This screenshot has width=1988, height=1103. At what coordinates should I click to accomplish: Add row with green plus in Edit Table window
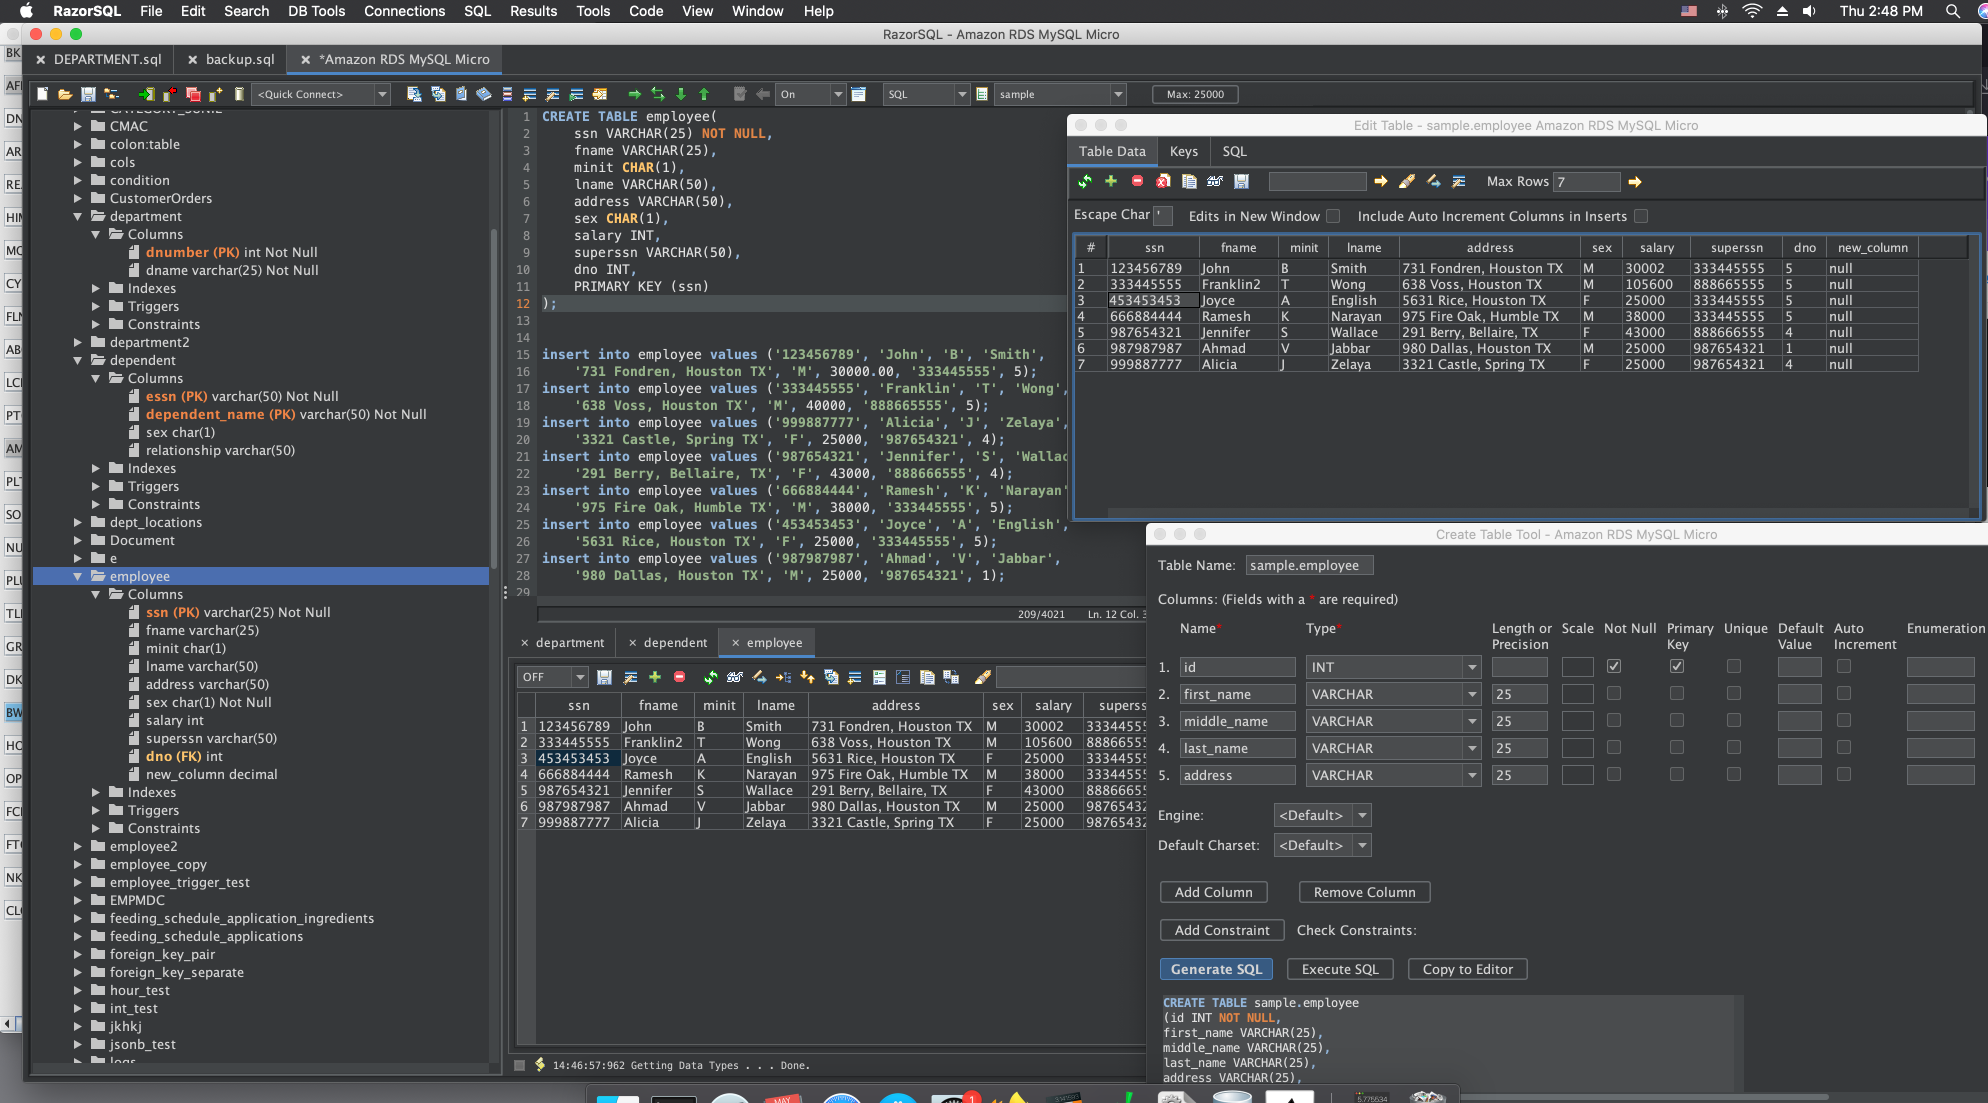1111,181
